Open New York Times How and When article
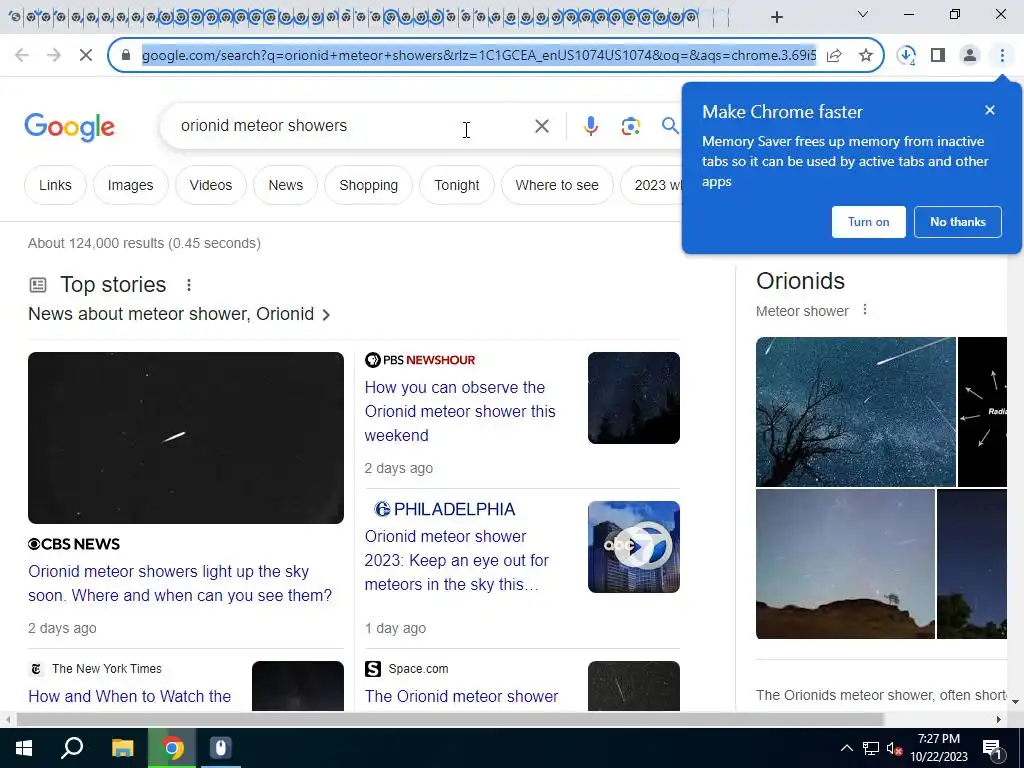 click(x=129, y=696)
